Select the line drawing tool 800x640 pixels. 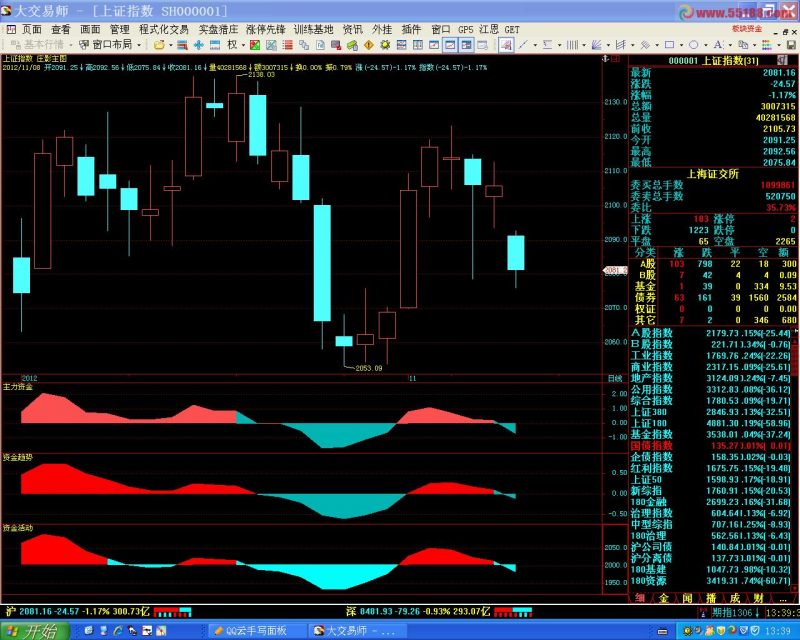pyautogui.click(x=523, y=45)
